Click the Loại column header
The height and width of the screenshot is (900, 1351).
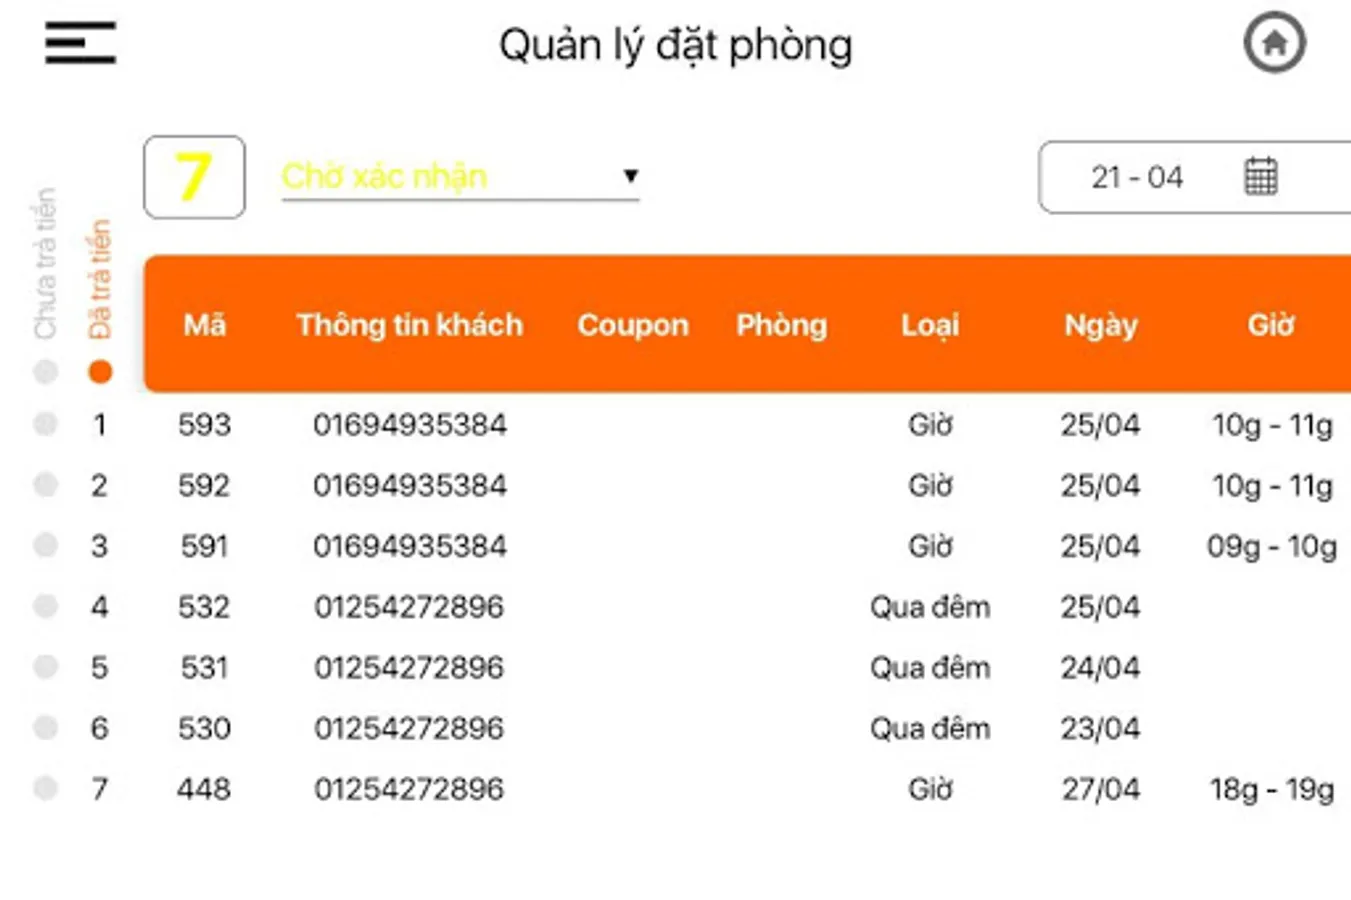click(929, 325)
